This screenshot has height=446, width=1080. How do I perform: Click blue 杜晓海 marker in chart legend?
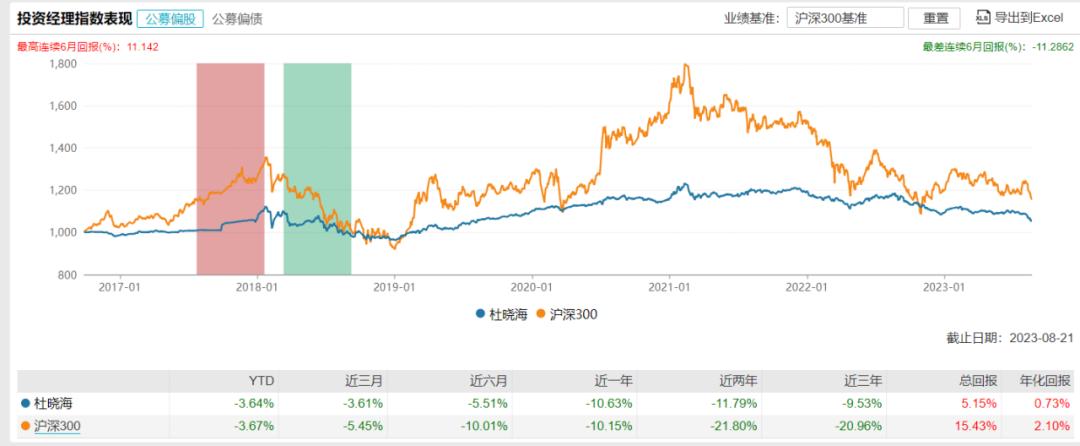480,314
